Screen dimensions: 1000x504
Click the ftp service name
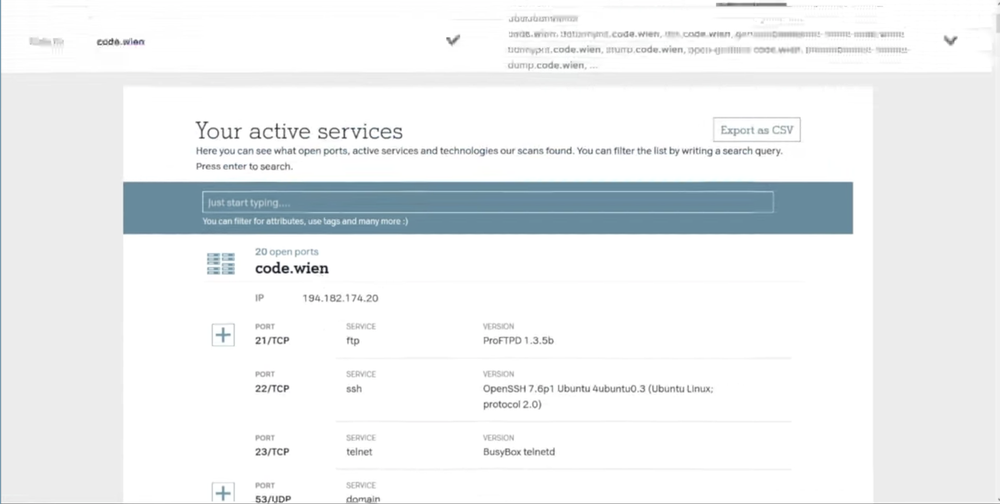point(353,341)
